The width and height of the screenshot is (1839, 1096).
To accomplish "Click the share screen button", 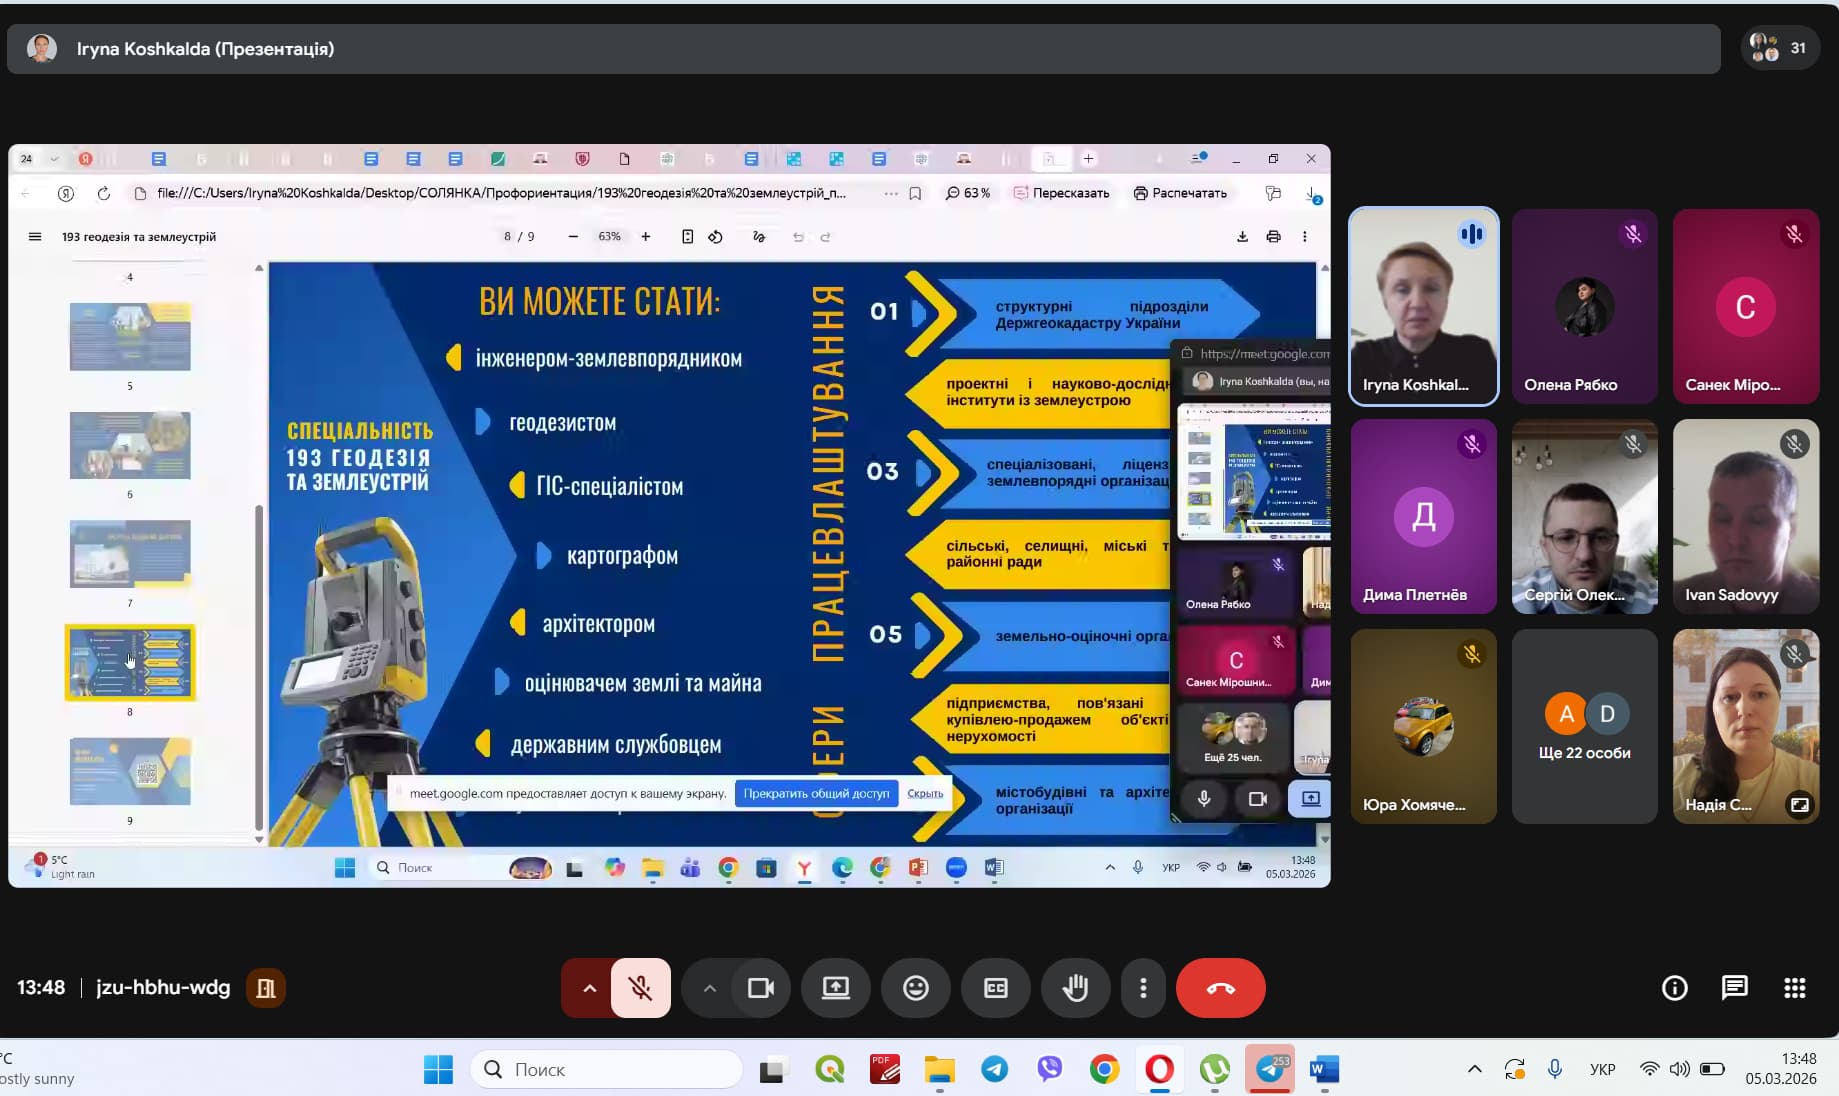I will pos(835,988).
